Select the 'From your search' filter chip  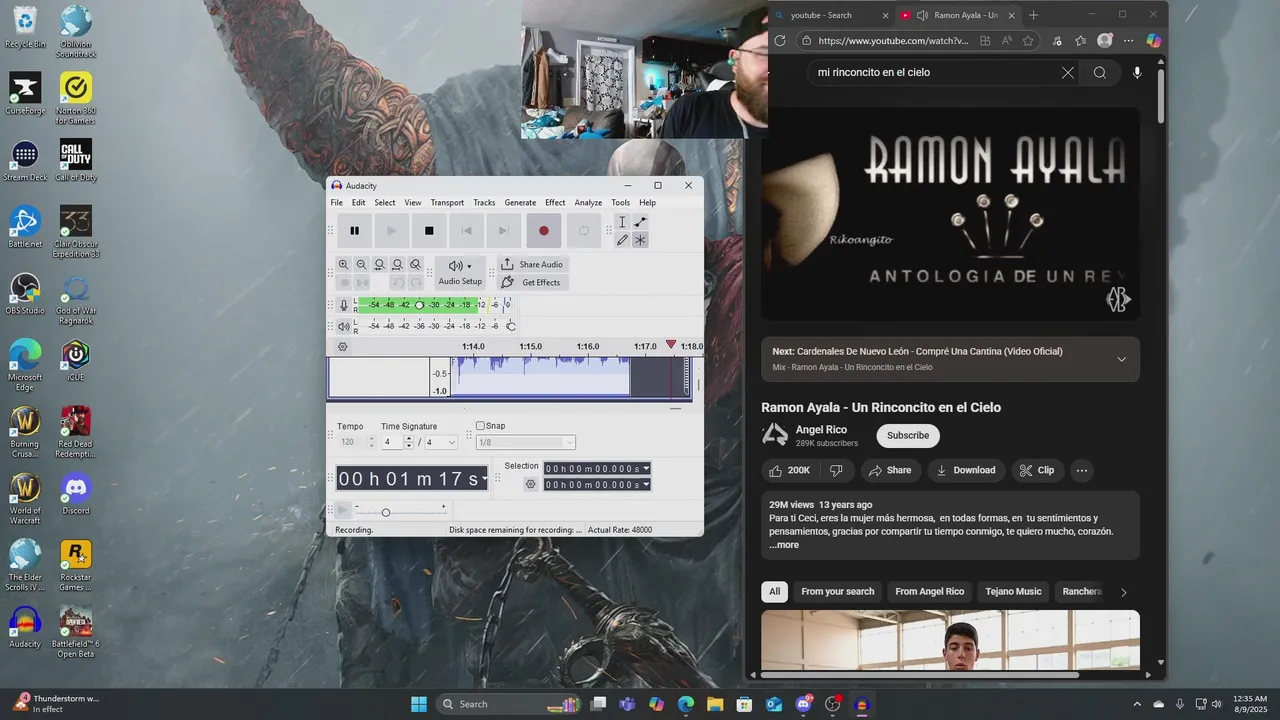tap(838, 591)
